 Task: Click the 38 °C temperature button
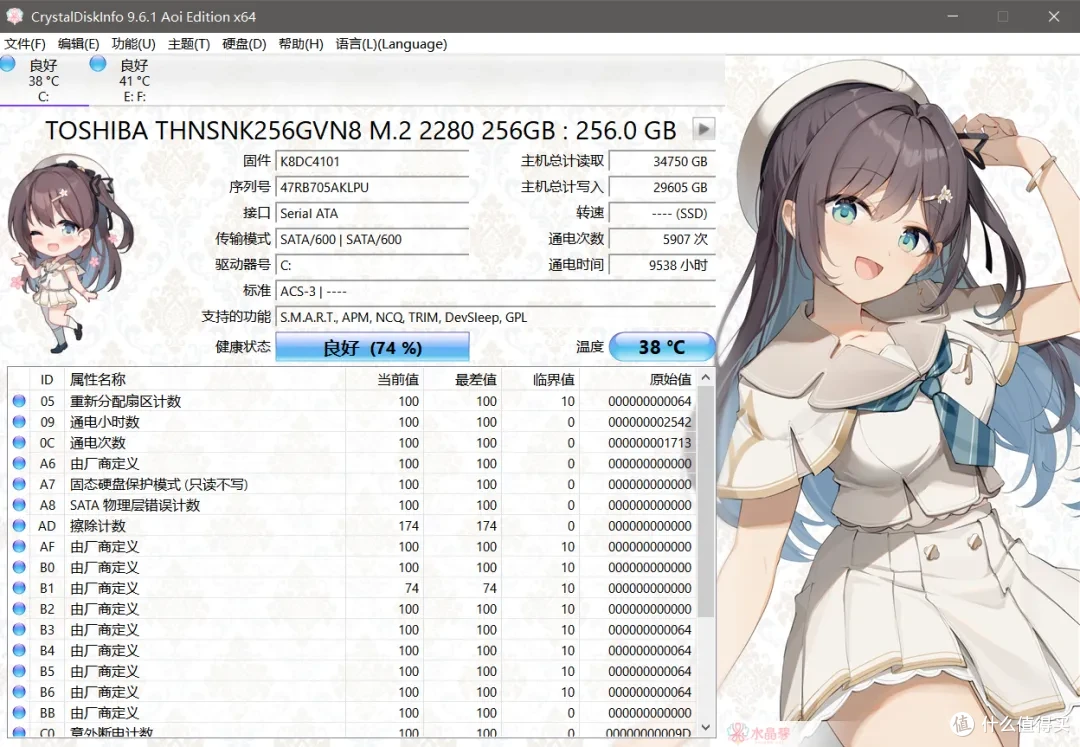[662, 347]
